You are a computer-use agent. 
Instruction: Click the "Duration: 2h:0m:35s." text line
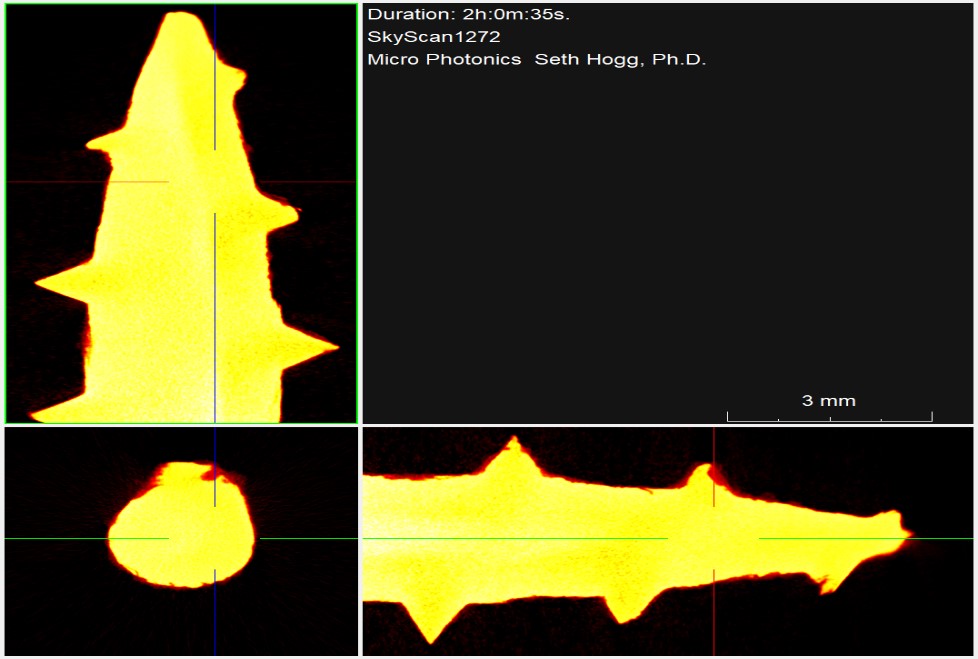[x=468, y=15]
